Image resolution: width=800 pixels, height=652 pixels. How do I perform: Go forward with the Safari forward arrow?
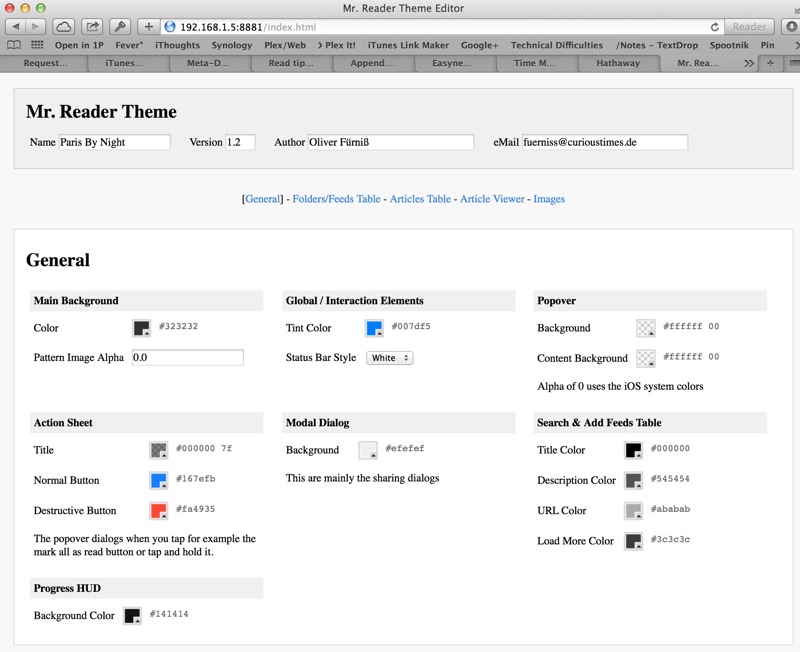(x=35, y=27)
